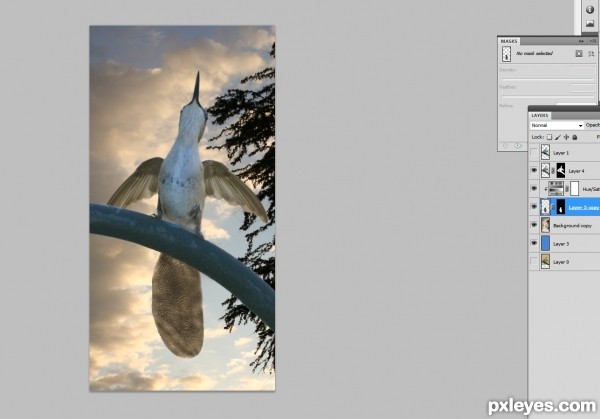Click the add pixel mask button
The height and width of the screenshot is (419, 600).
pos(579,54)
